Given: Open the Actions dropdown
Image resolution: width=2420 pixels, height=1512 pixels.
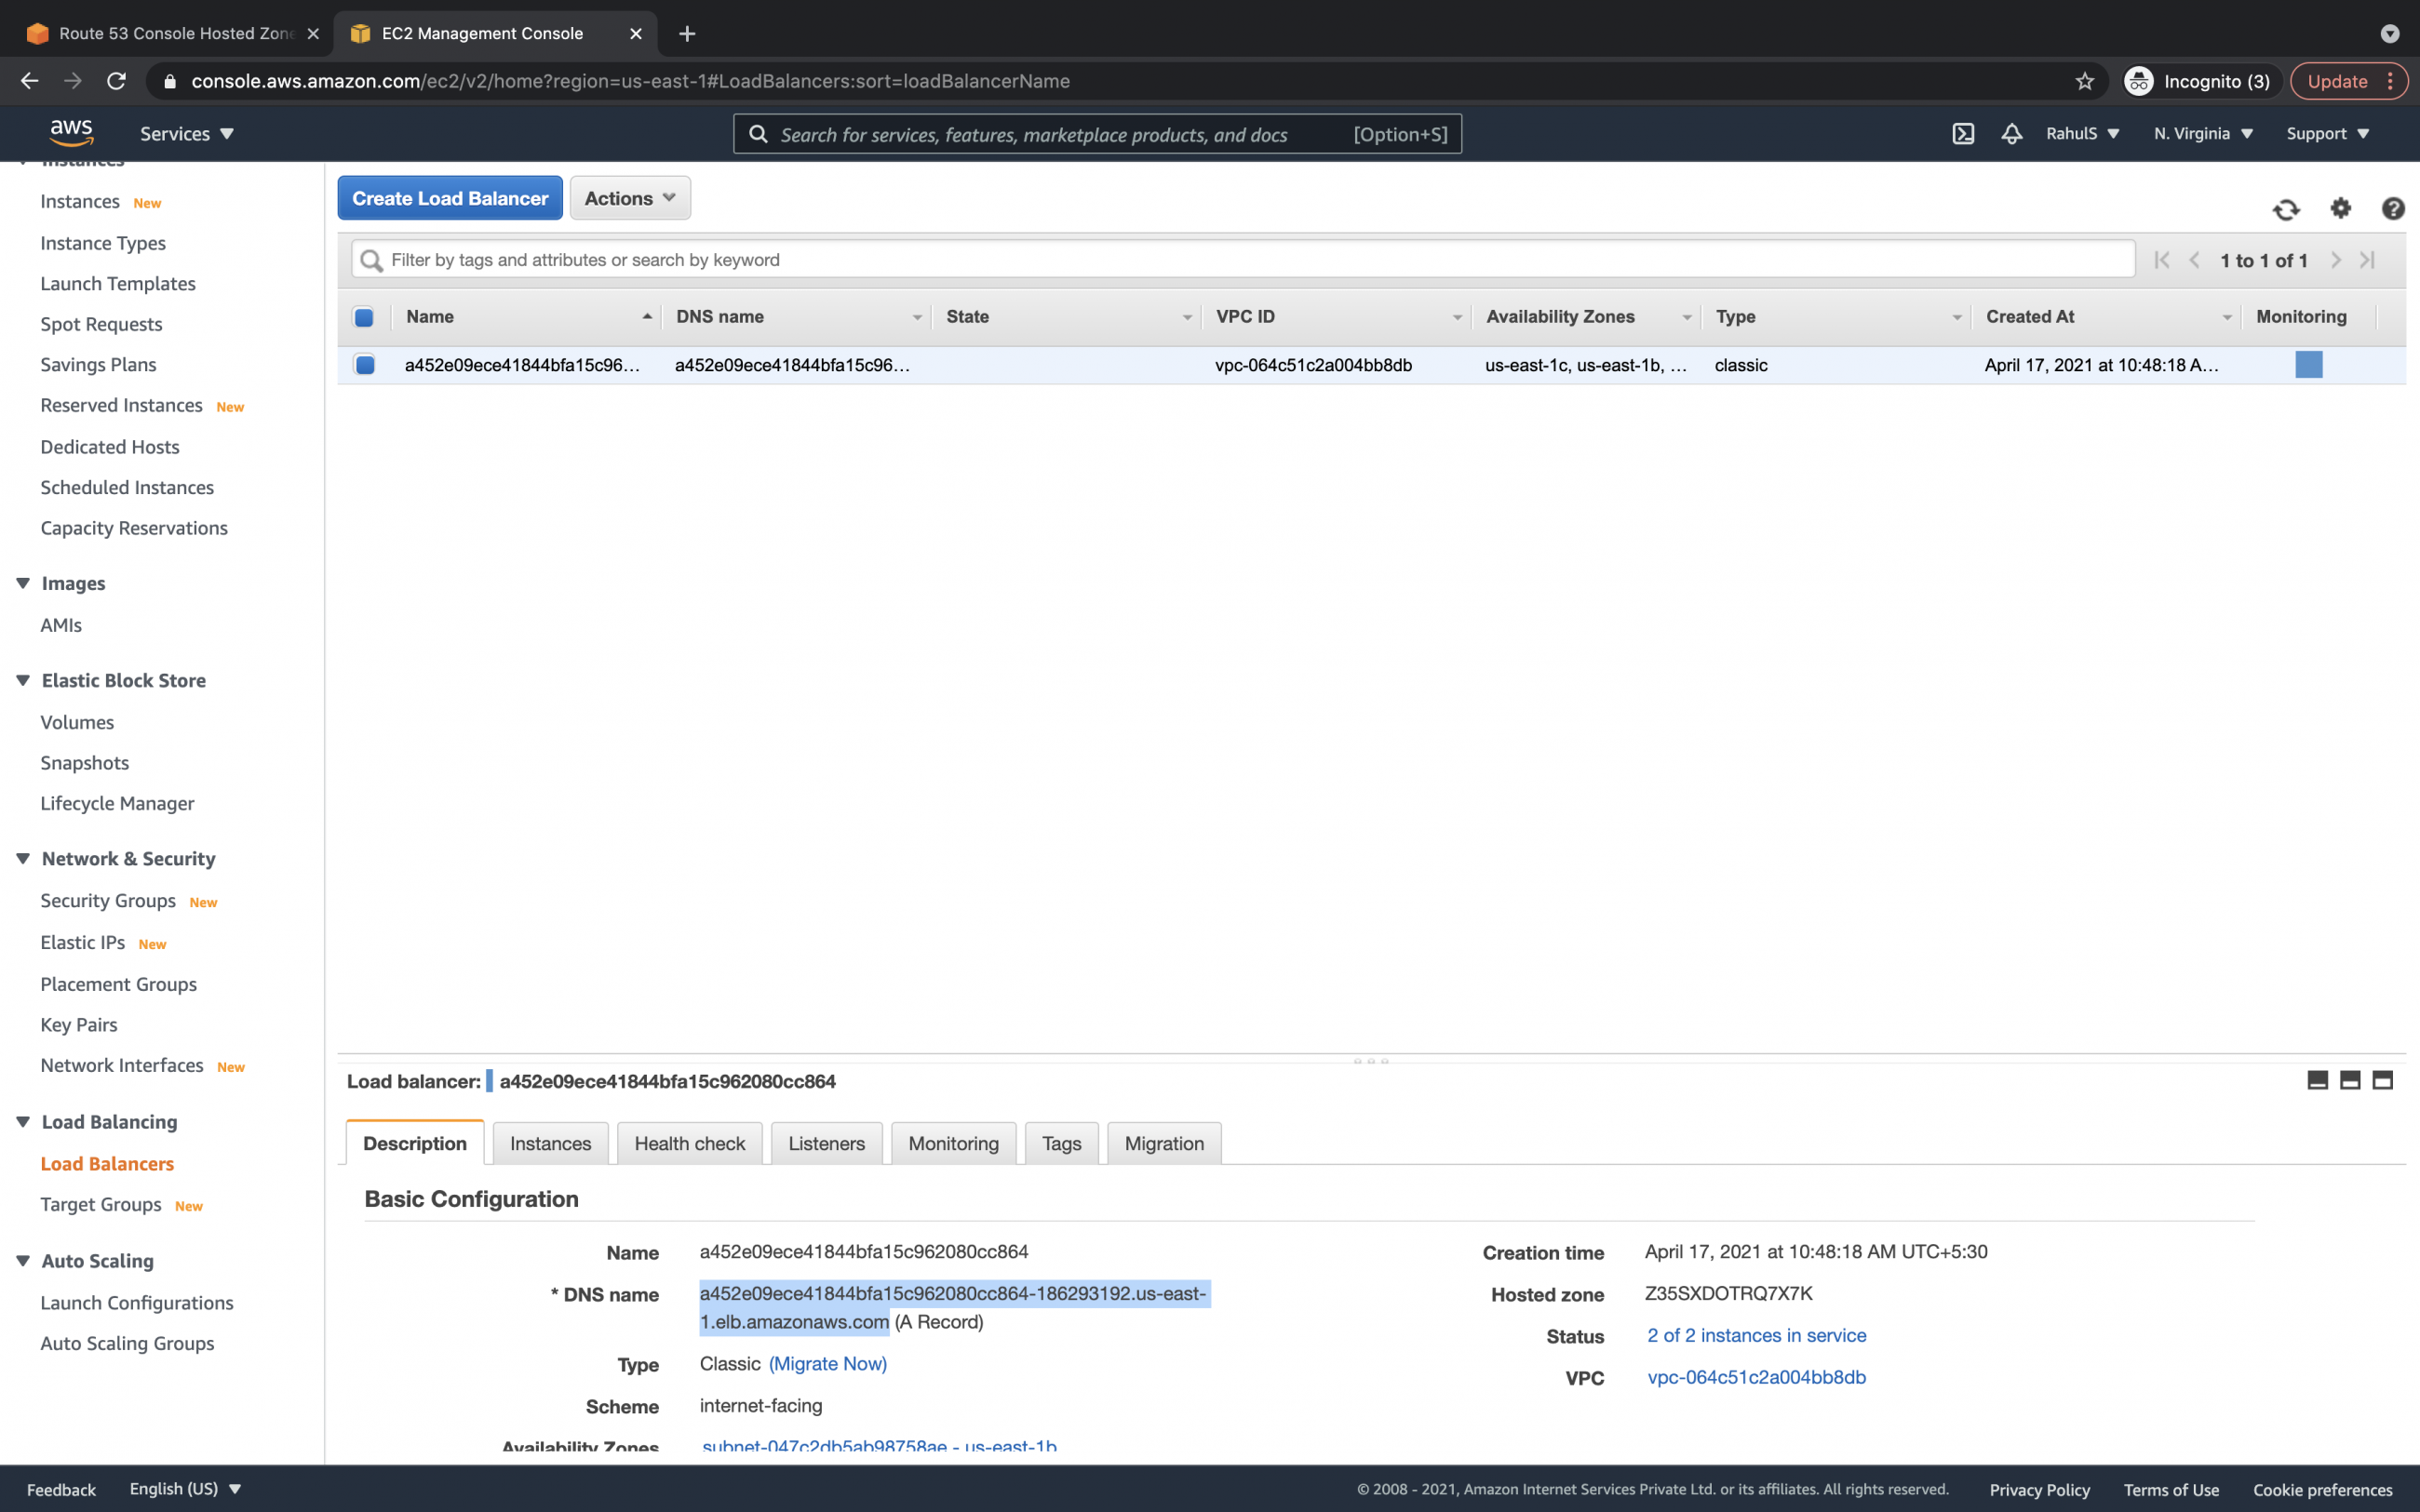Looking at the screenshot, I should 629,198.
